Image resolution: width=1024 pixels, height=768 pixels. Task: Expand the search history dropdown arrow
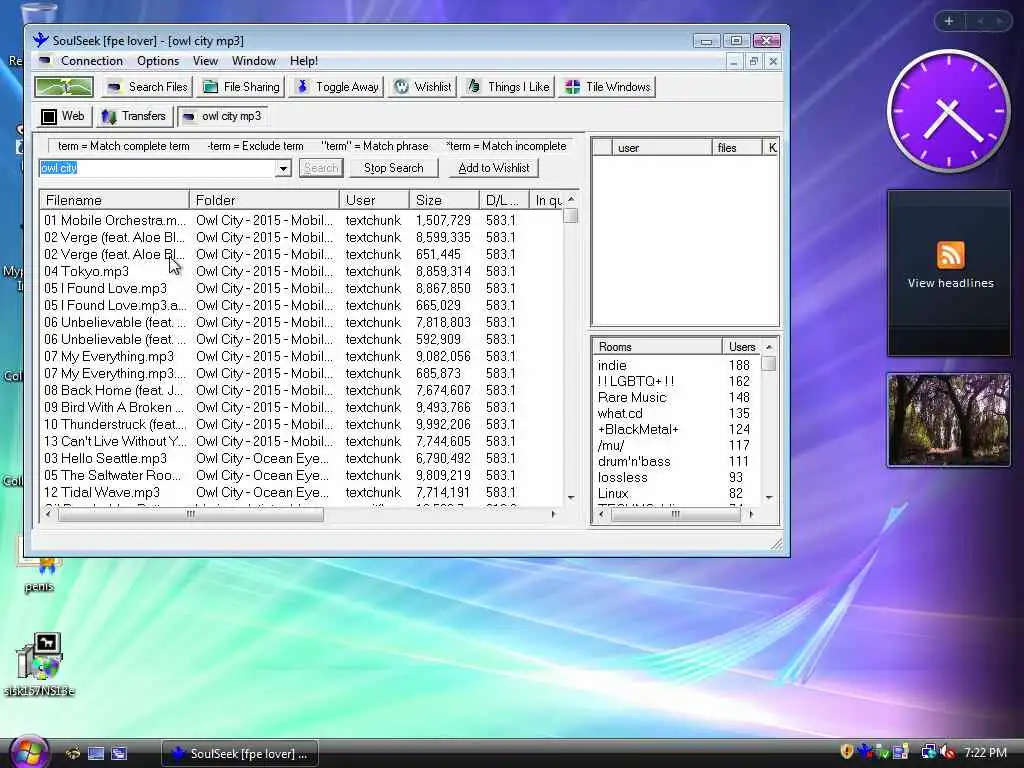283,168
